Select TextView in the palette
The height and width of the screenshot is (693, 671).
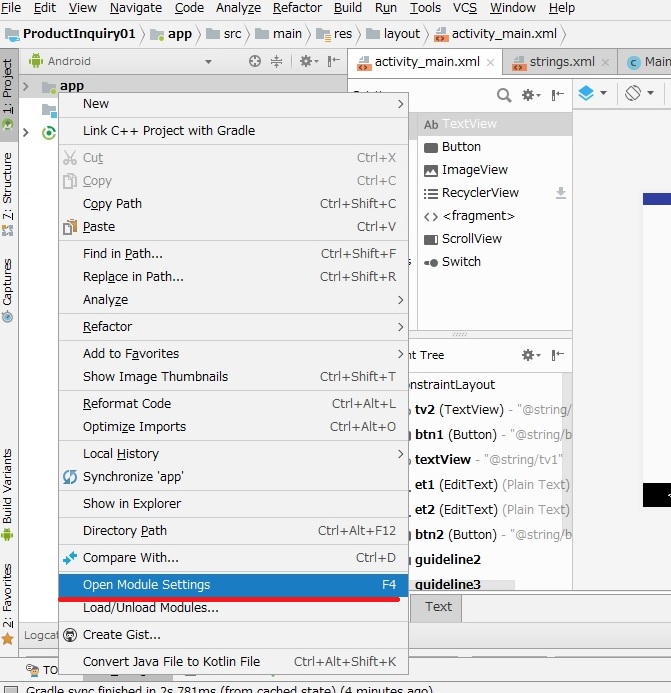click(x=495, y=124)
